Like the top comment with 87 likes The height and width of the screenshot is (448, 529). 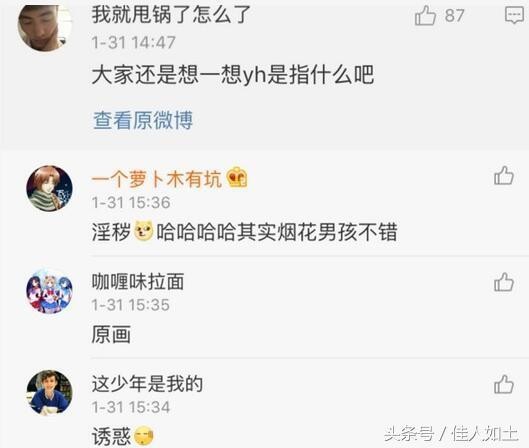(425, 16)
